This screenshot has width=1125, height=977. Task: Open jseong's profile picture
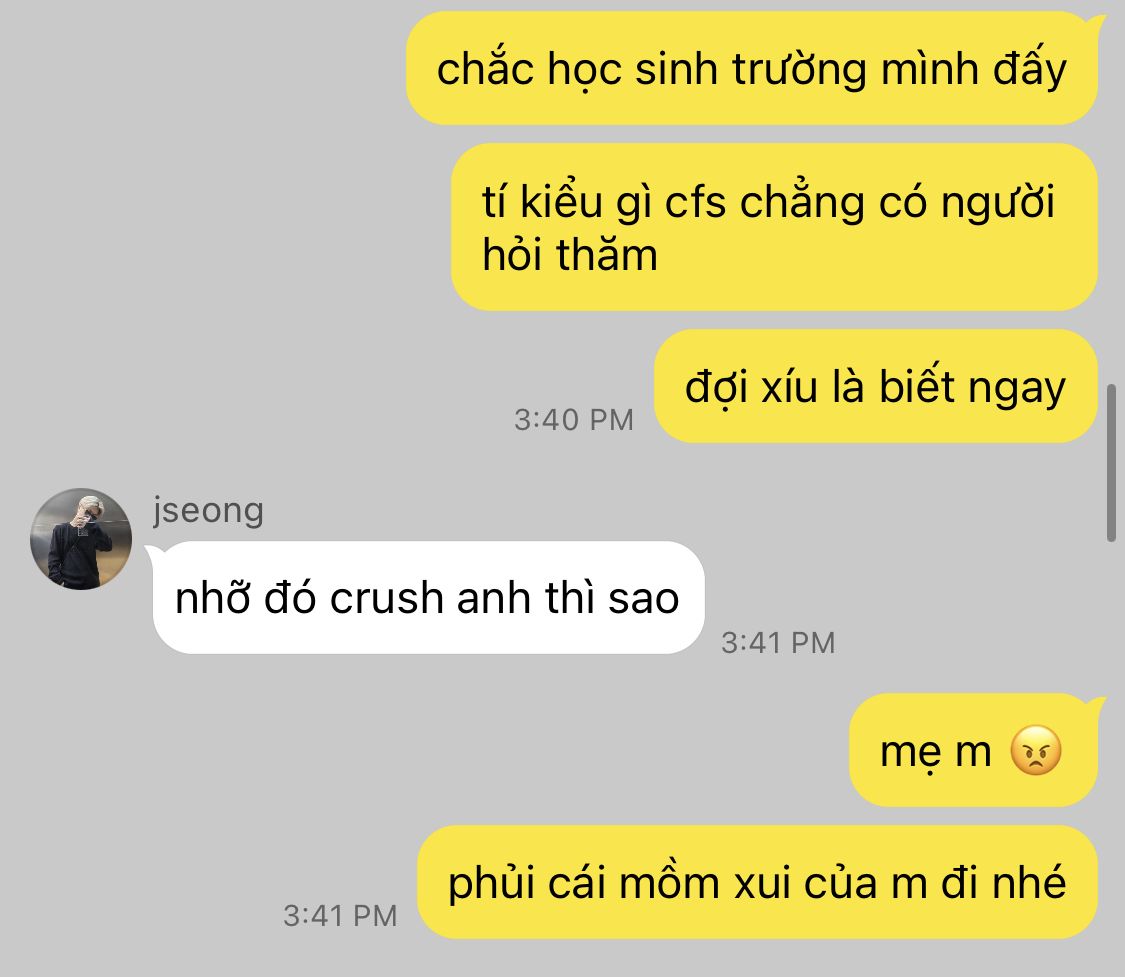(x=81, y=539)
